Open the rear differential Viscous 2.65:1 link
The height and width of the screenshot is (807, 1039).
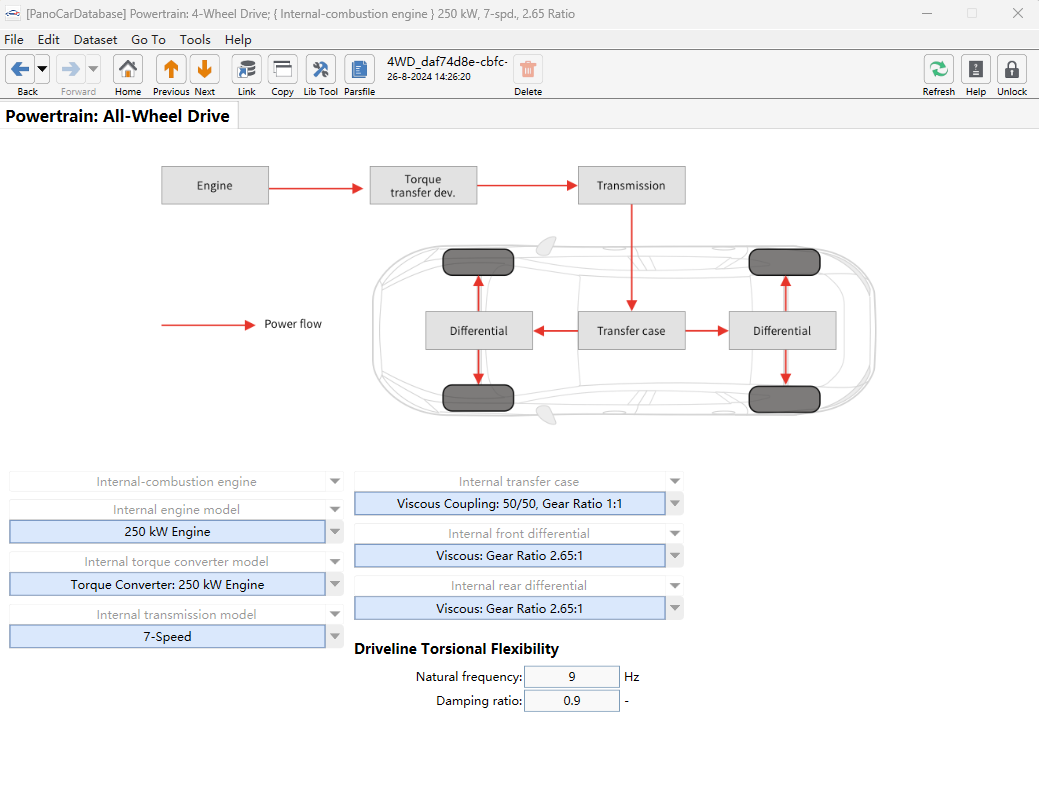click(510, 608)
